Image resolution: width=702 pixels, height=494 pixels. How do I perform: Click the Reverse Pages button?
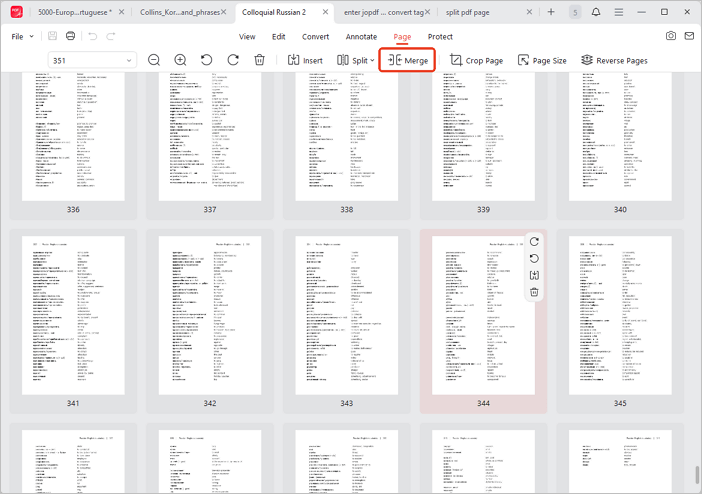614,60
